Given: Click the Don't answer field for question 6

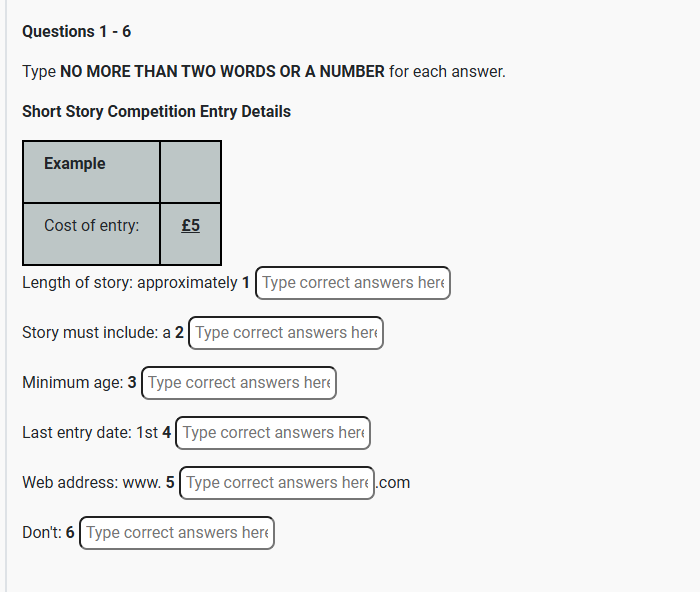Looking at the screenshot, I should (177, 533).
